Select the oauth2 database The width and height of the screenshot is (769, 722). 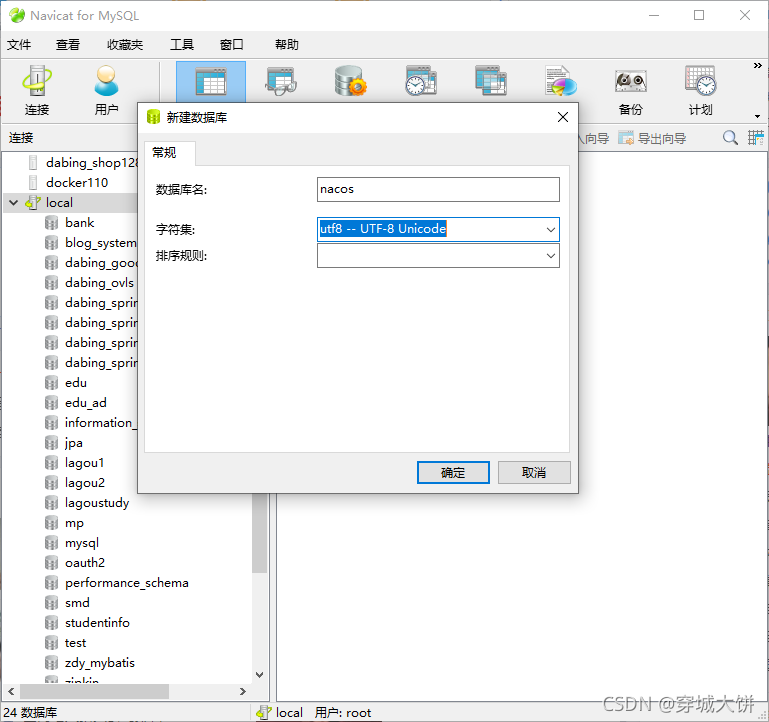[75, 563]
